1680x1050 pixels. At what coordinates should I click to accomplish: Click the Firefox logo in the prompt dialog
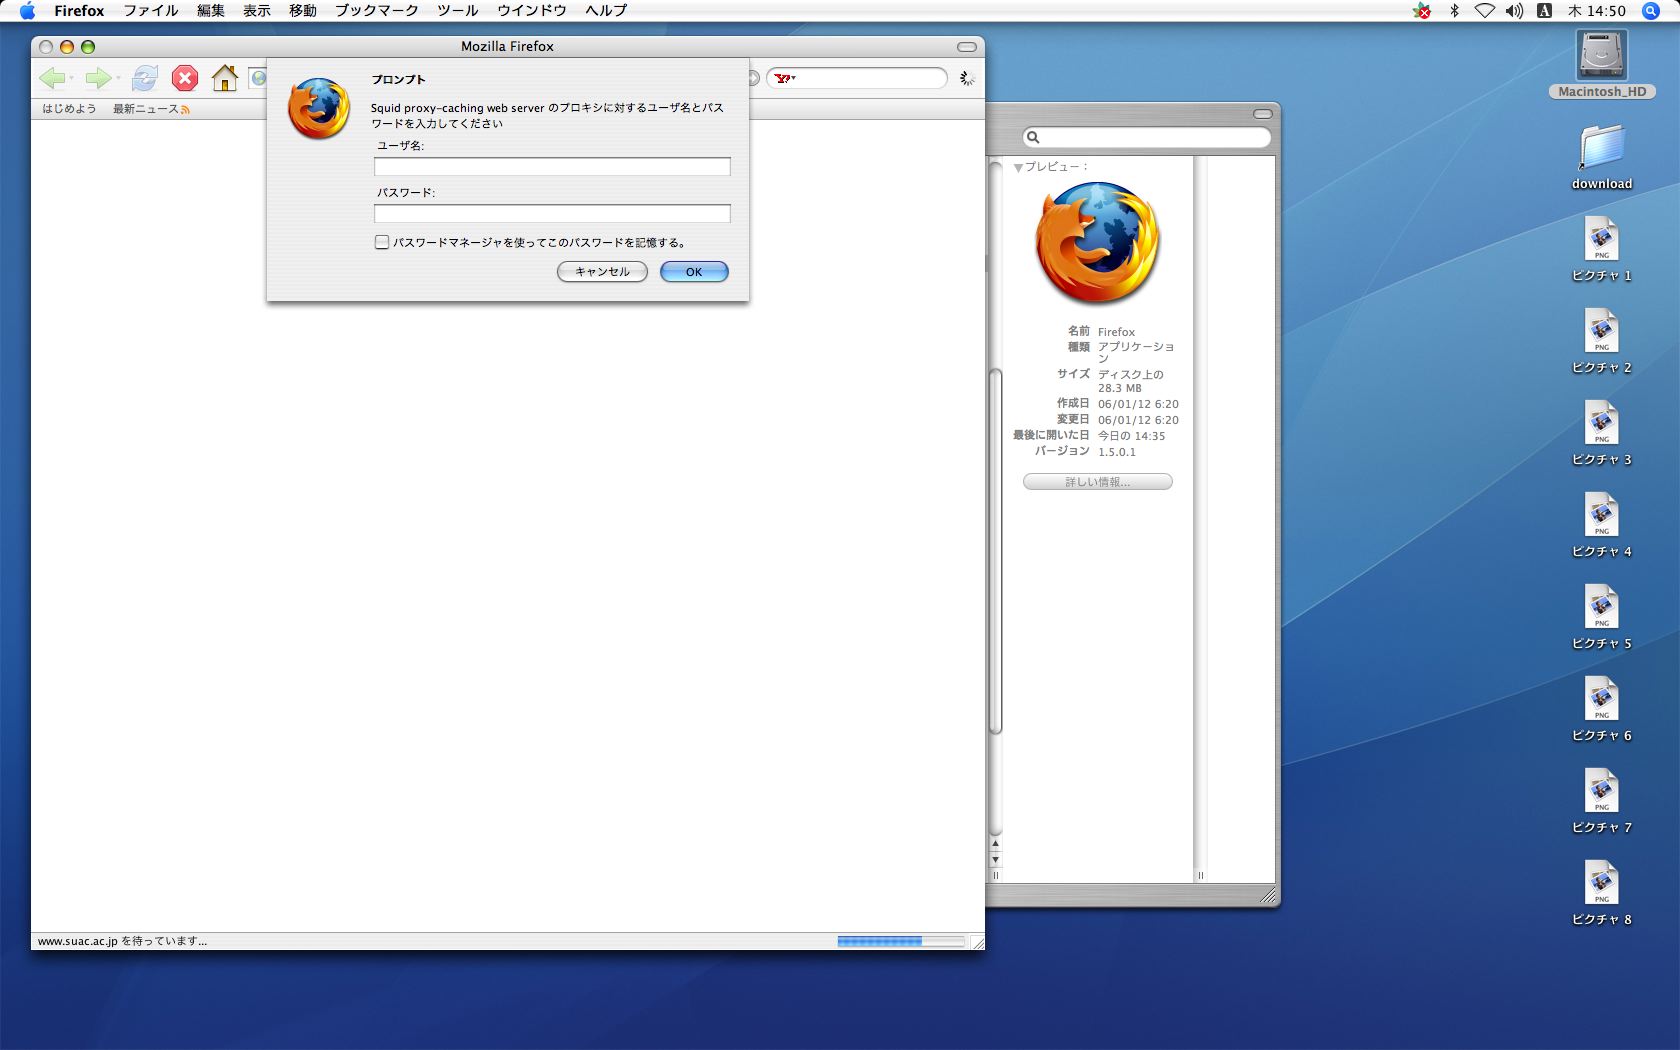tap(319, 108)
